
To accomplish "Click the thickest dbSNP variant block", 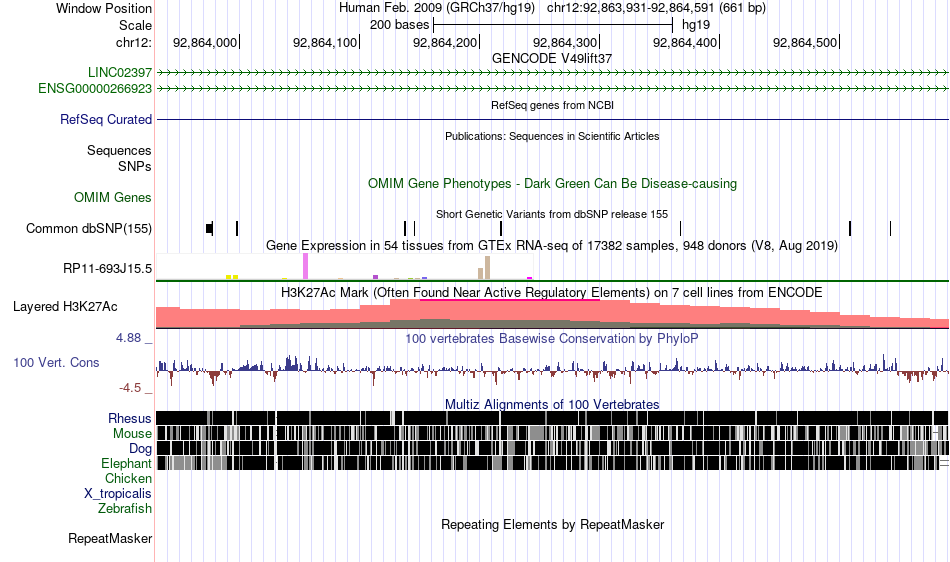I will [x=210, y=228].
